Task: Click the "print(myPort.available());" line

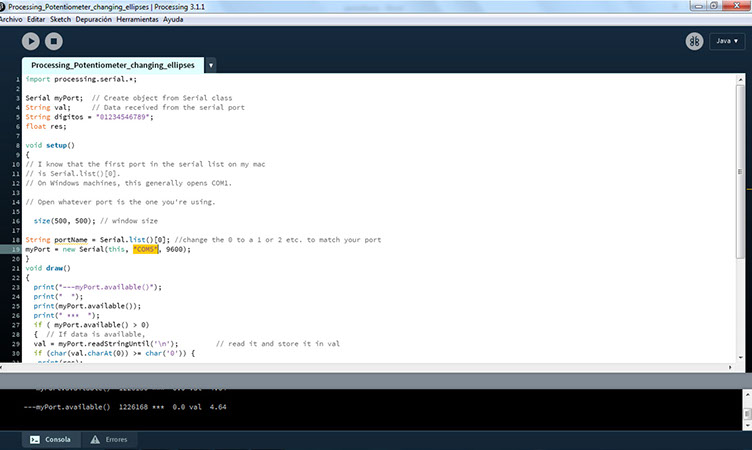Action: 87,306
